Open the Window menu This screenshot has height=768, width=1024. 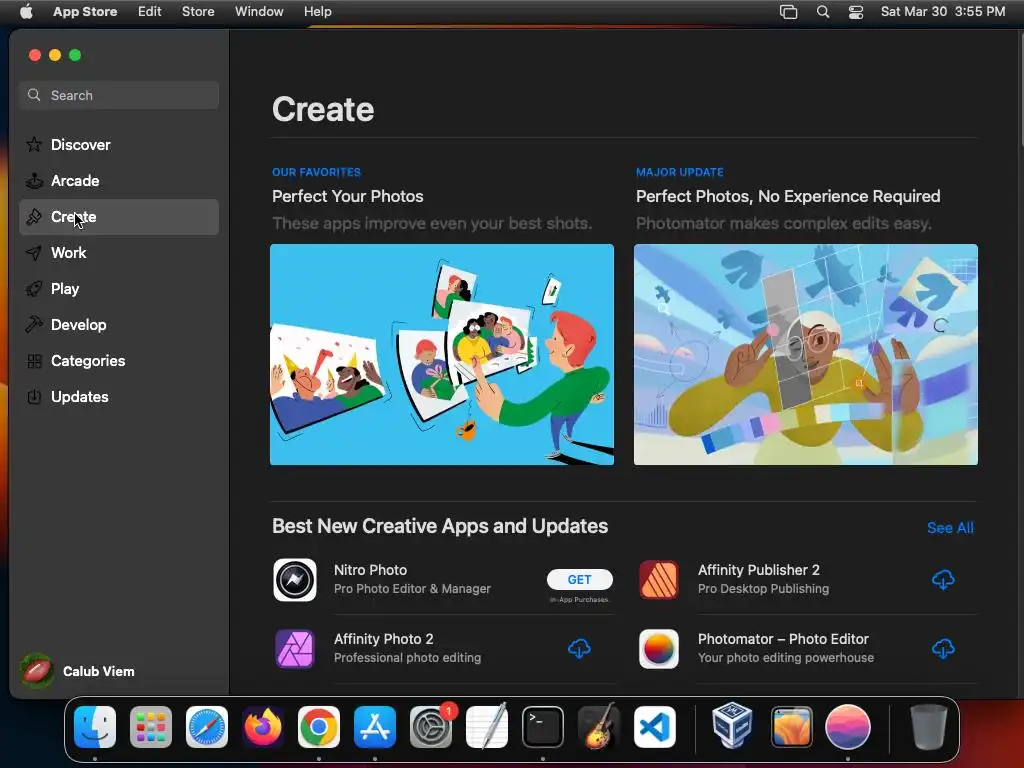(x=259, y=11)
